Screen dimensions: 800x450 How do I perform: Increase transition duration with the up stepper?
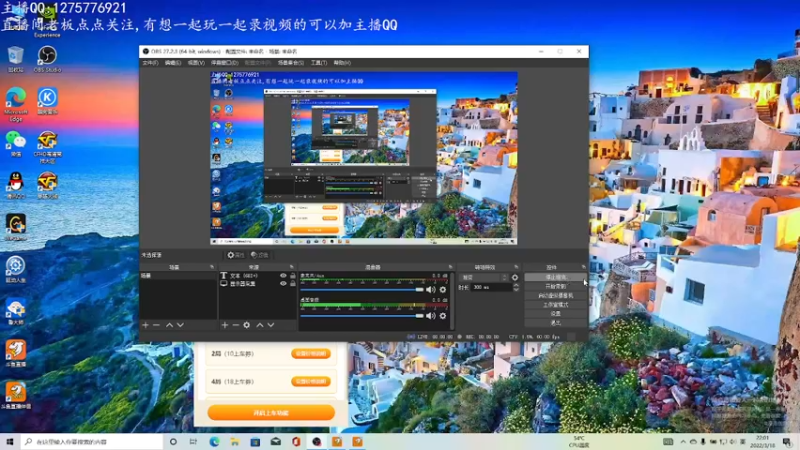coord(516,285)
